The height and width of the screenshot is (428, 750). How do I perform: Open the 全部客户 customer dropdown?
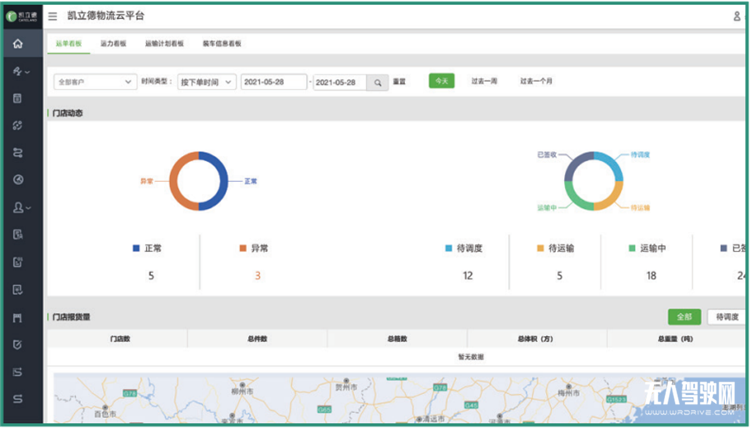(x=94, y=82)
